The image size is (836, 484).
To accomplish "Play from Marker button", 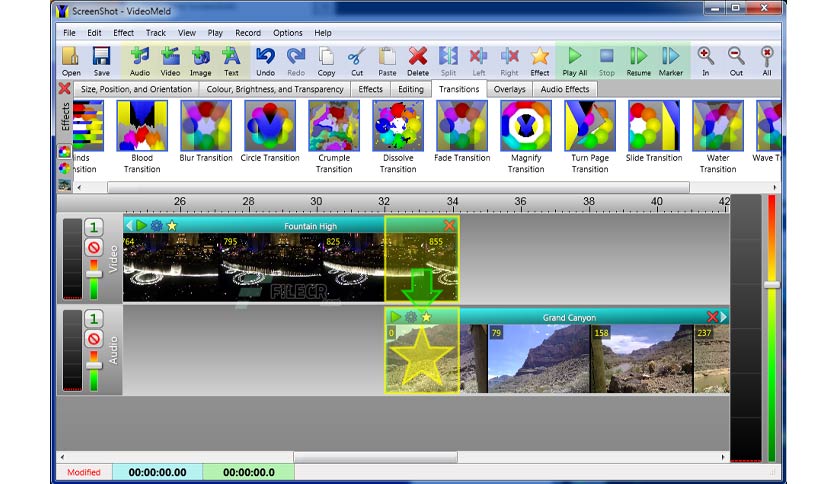I will 670,61.
